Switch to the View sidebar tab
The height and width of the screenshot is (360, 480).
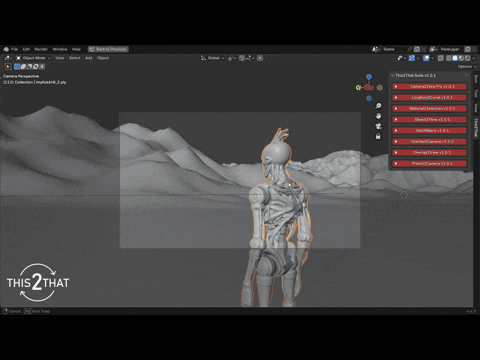tap(476, 107)
